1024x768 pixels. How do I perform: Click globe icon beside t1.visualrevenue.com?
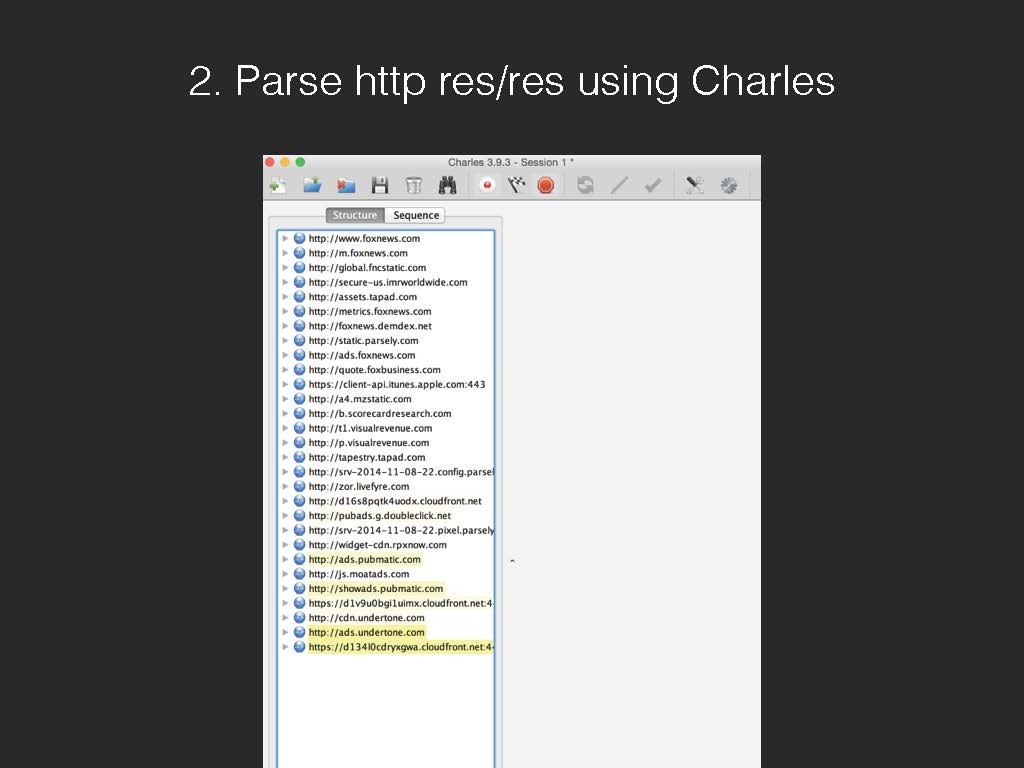299,428
